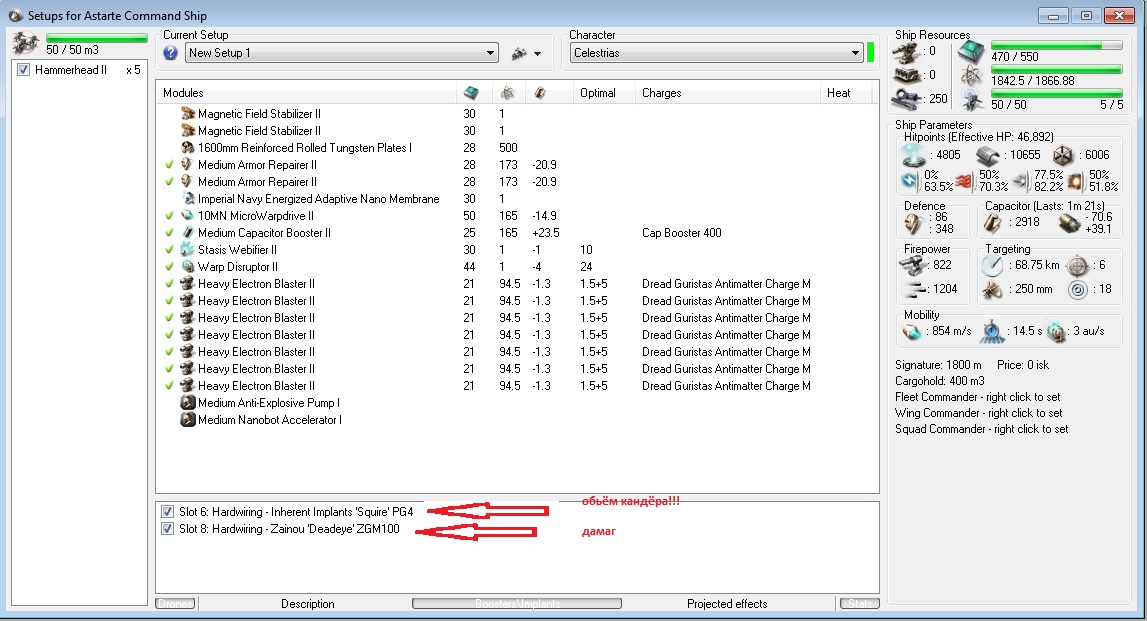This screenshot has height=621, width=1147.
Task: Toggle active state of first Medium Armor Repairer II
Action: 170,165
